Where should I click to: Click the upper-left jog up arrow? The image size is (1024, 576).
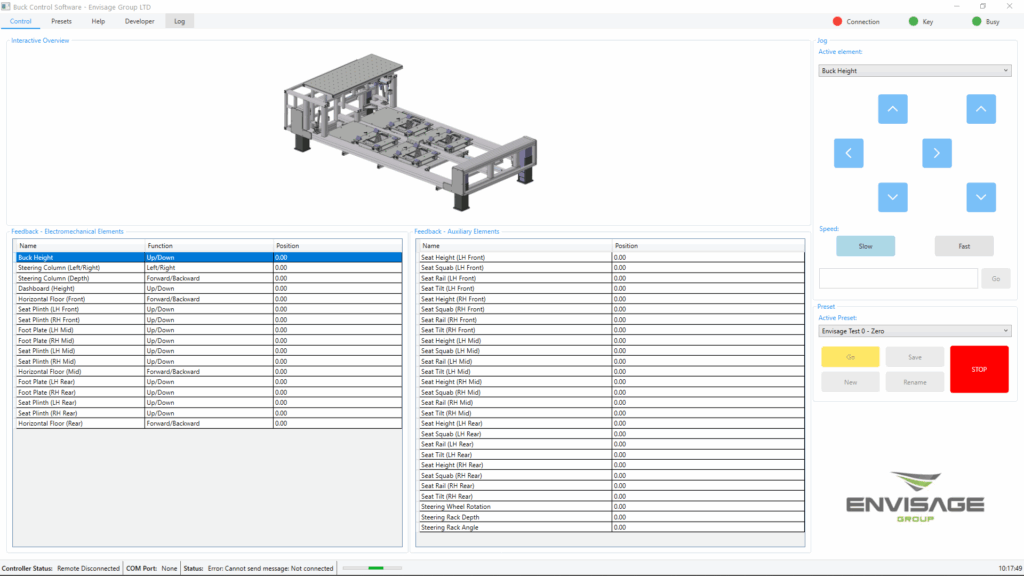[892, 109]
